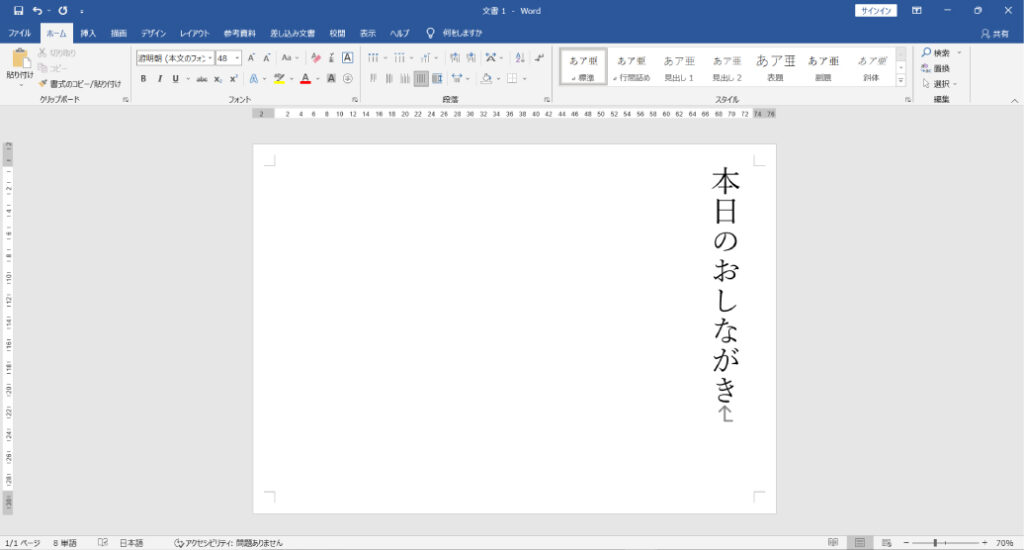This screenshot has height=550, width=1024.
Task: Toggle Bold formatting
Action: point(143,79)
